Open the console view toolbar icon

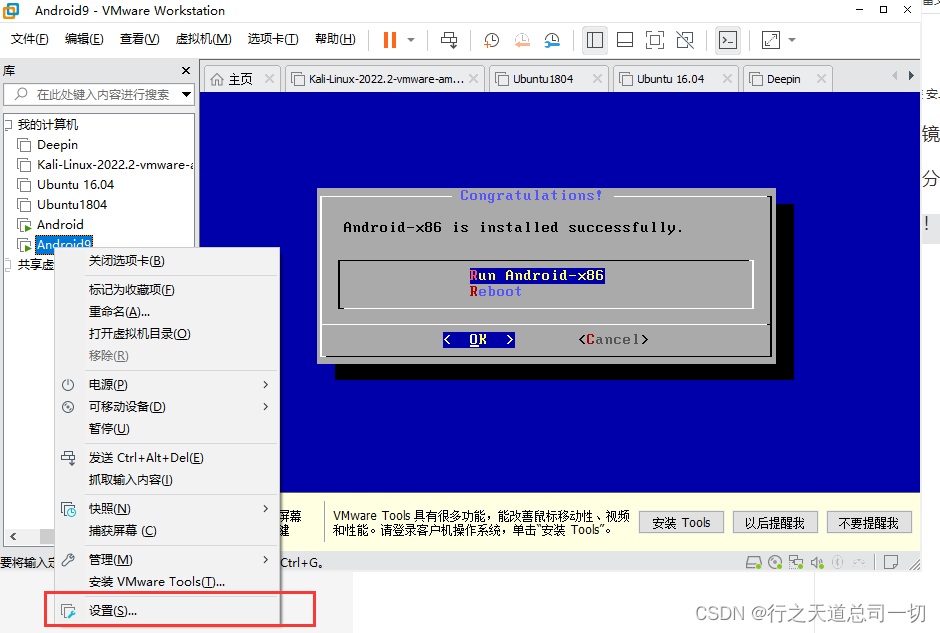pos(728,40)
